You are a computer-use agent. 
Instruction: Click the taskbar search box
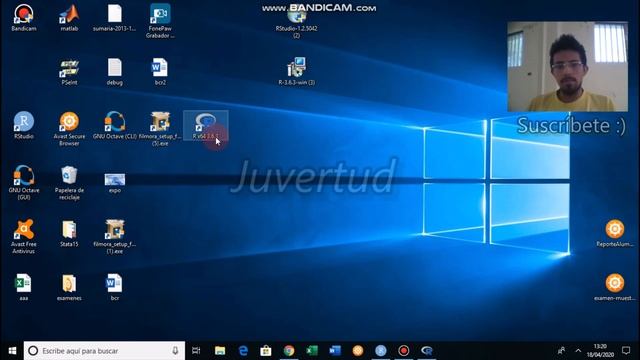[x=104, y=351]
